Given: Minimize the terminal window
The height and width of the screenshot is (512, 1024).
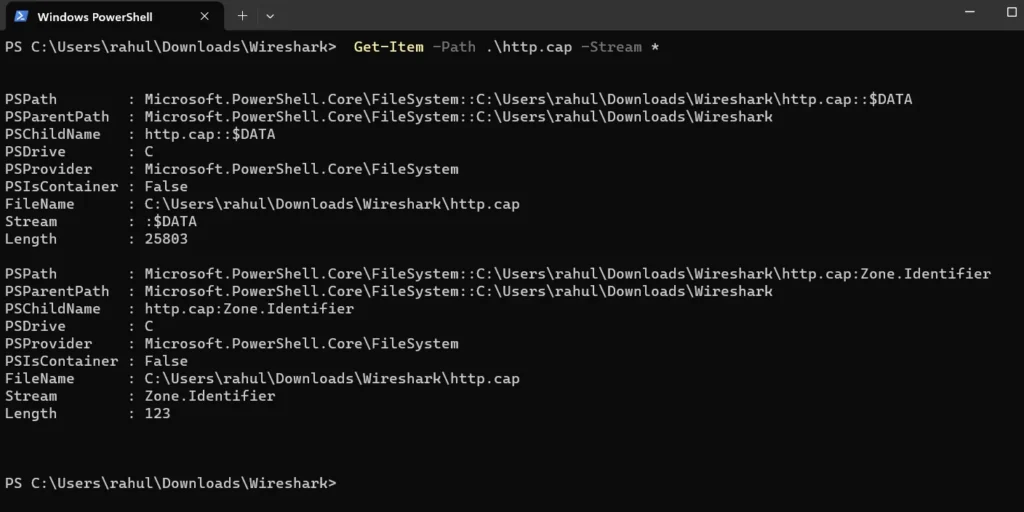Looking at the screenshot, I should click(970, 11).
